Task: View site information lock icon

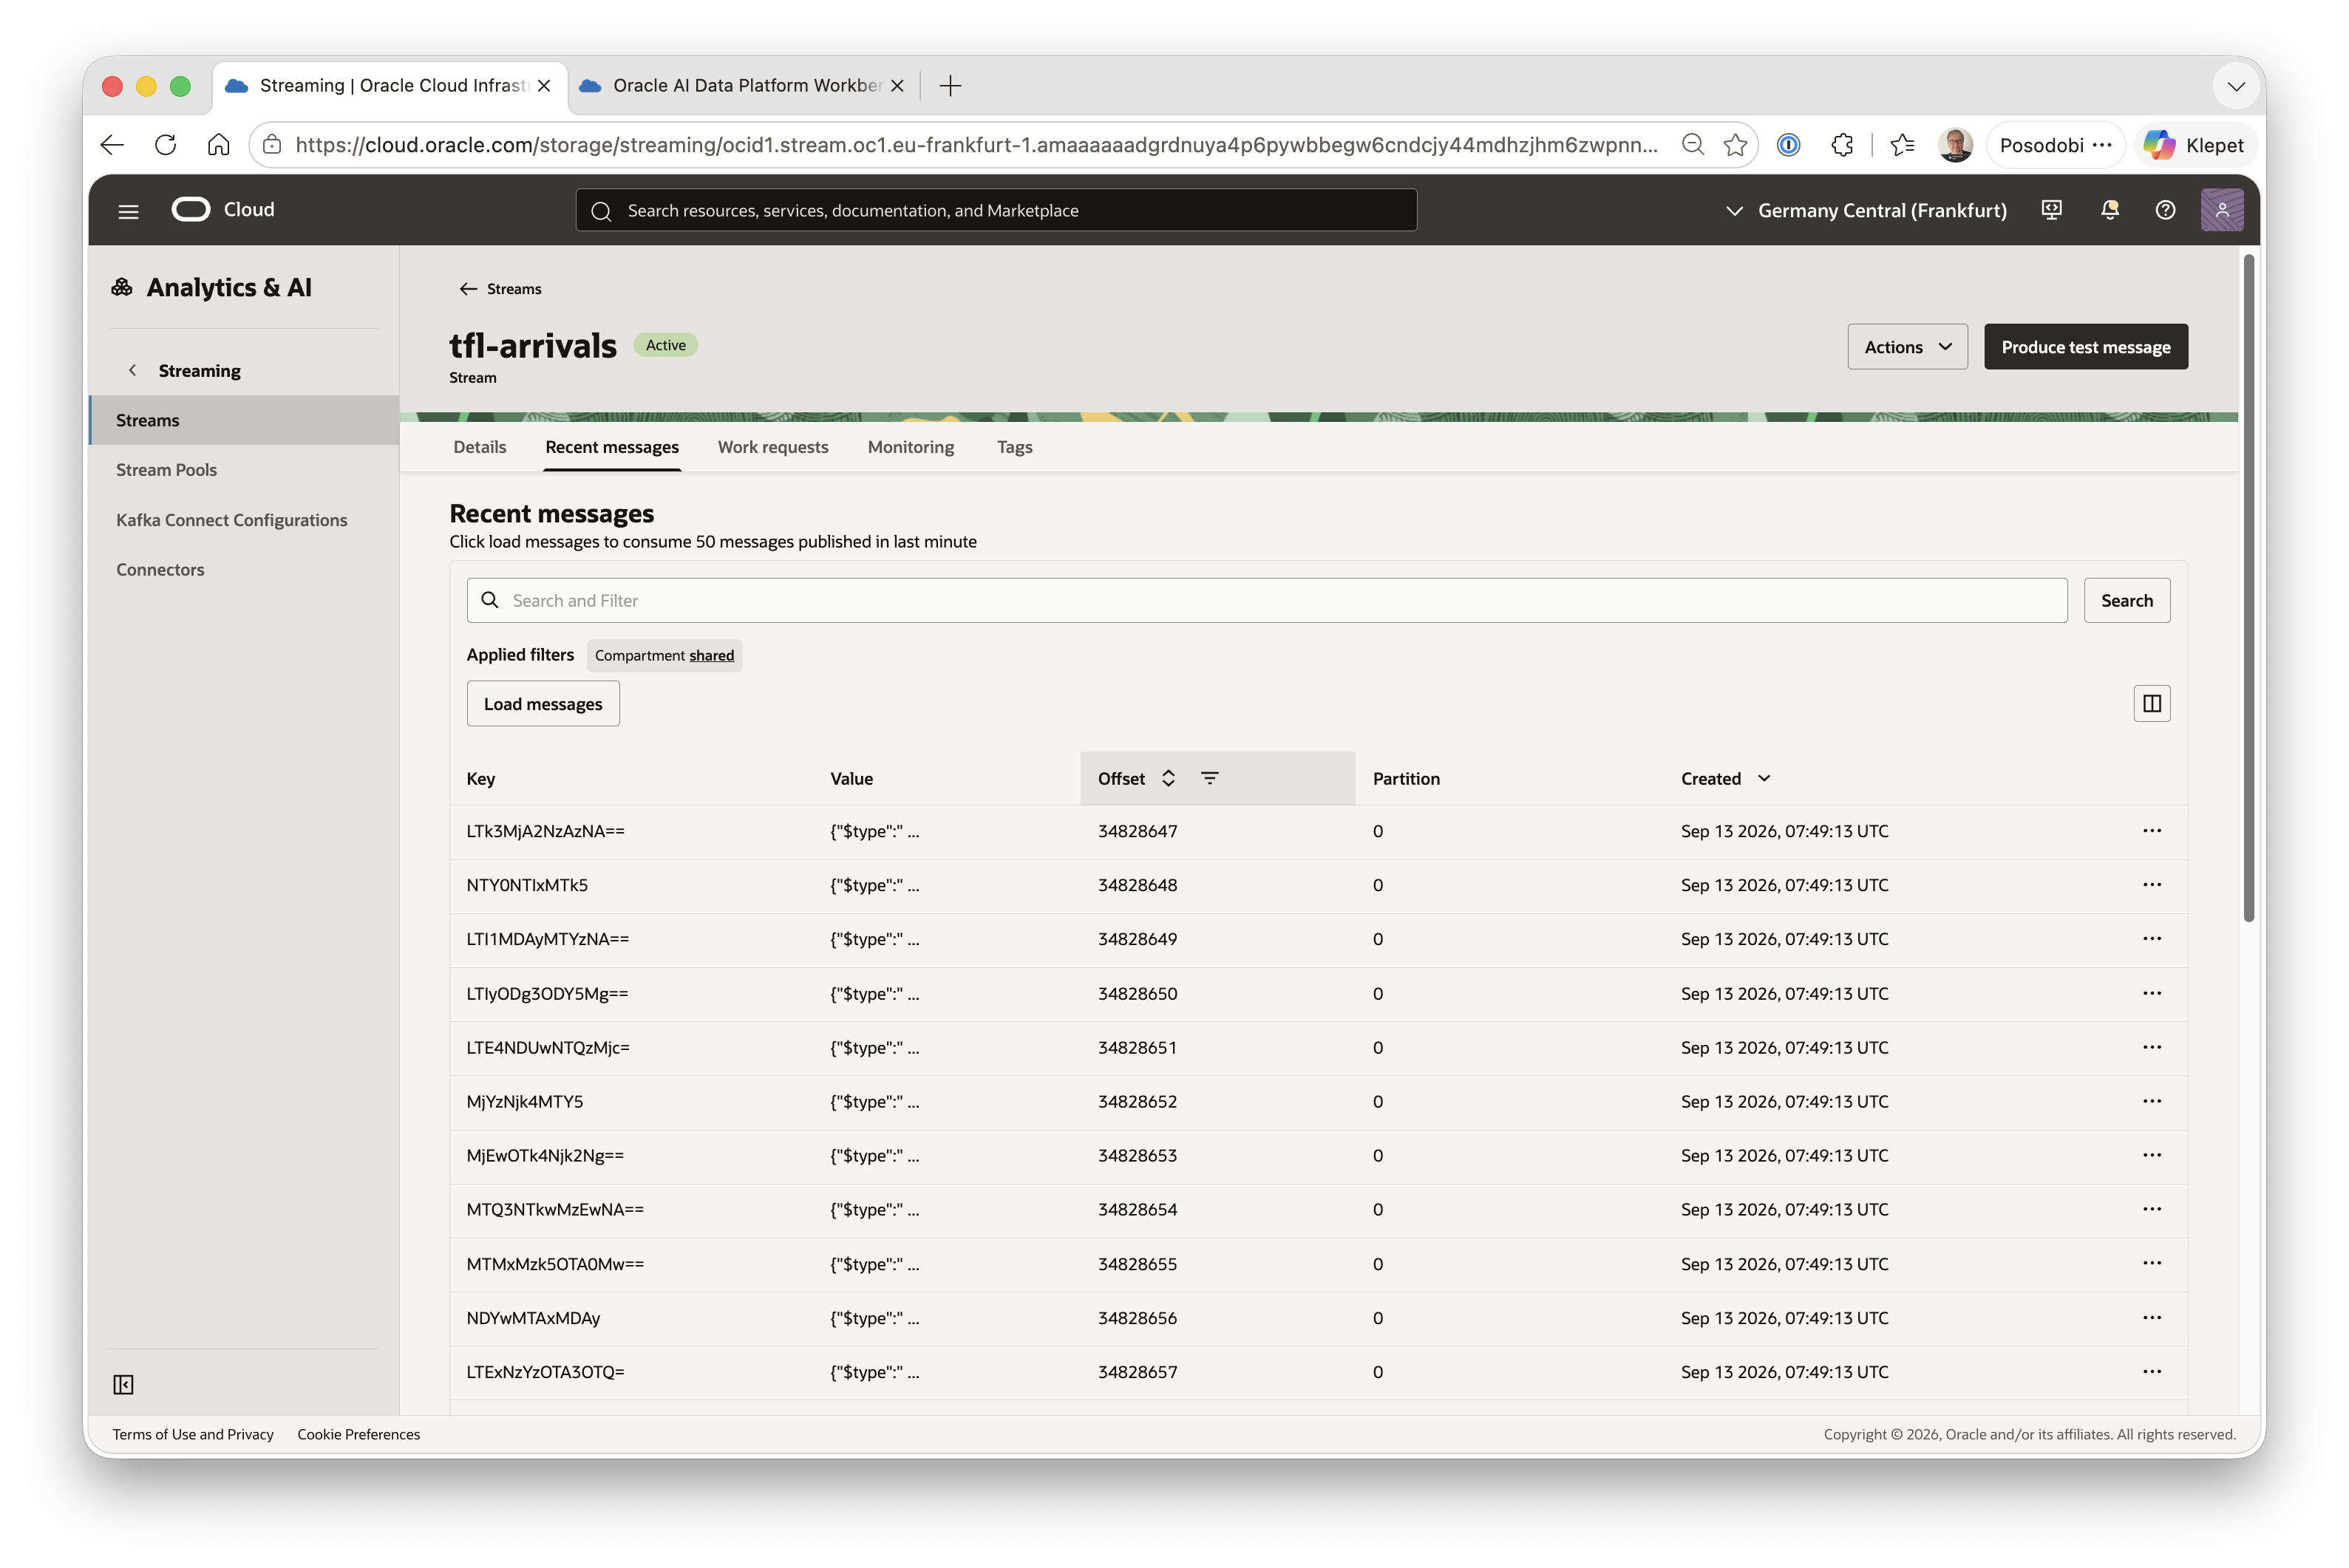Action: point(272,145)
